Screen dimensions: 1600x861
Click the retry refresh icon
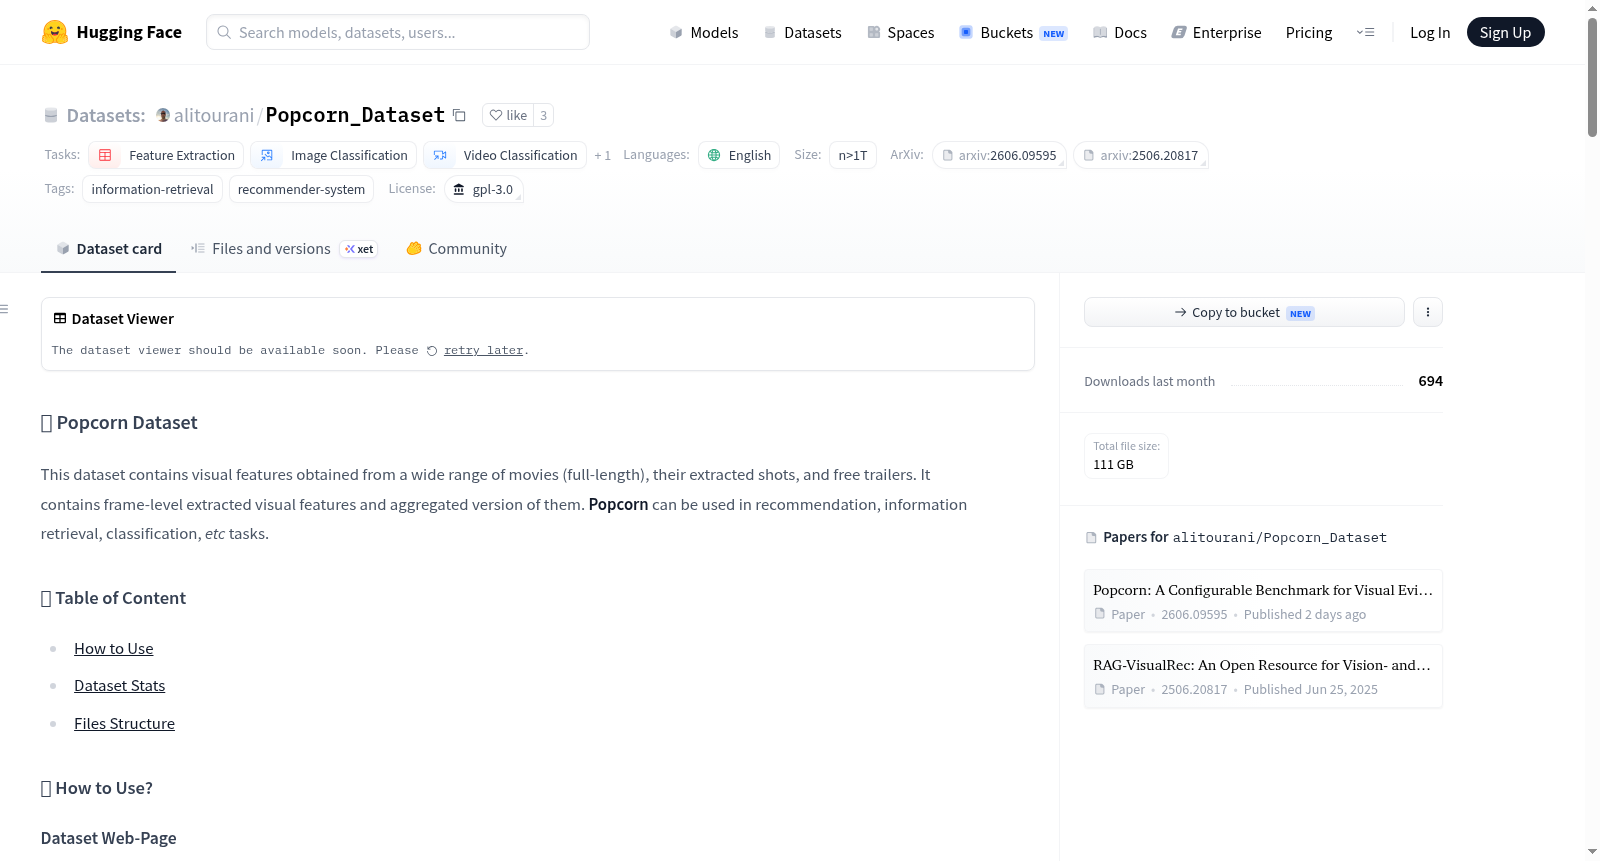tap(432, 351)
